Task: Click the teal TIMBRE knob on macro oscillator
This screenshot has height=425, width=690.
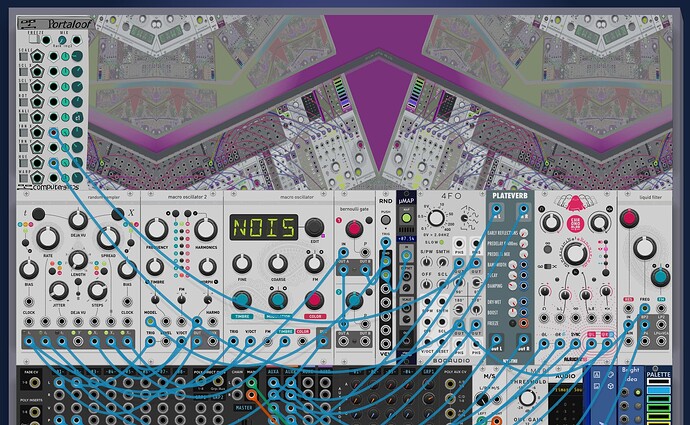Action: tap(242, 300)
